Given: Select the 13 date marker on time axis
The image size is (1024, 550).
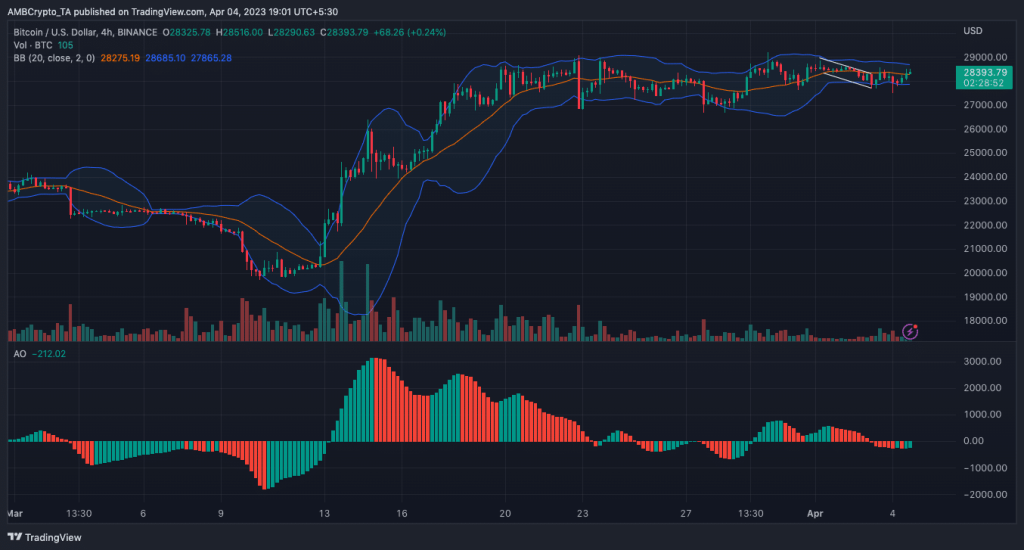Looking at the screenshot, I should (x=323, y=513).
